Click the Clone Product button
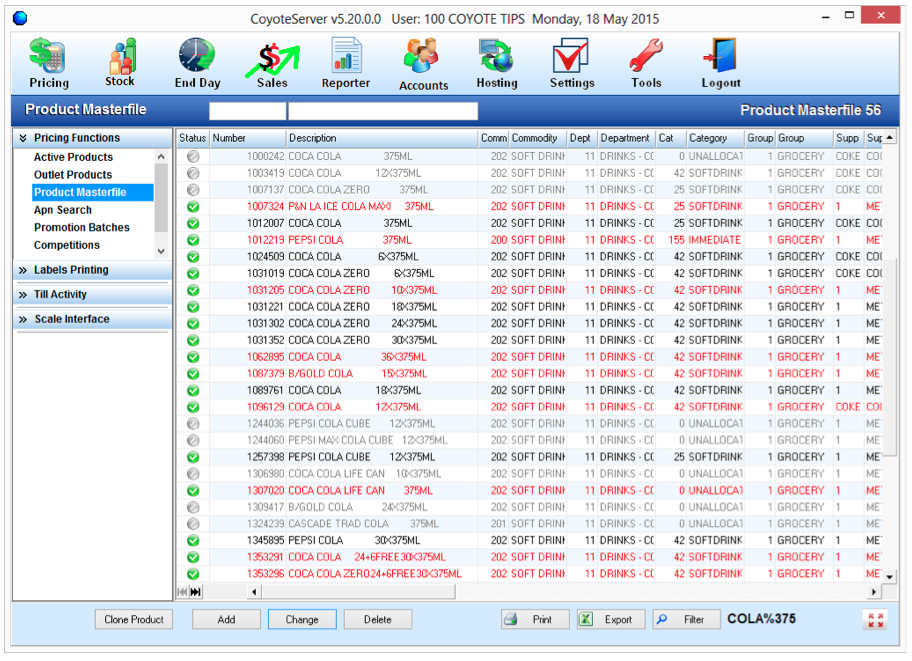Screen dimensions: 912x661 pos(134,620)
